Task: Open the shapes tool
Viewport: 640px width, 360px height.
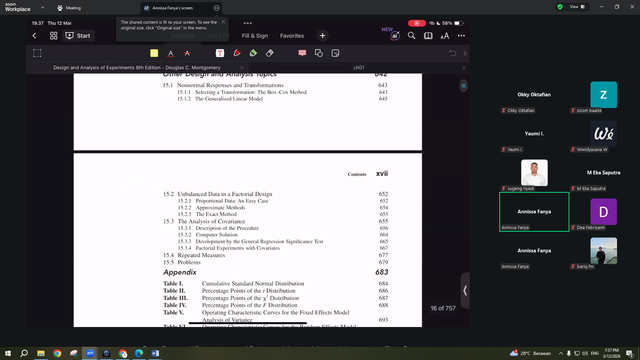Action: (x=319, y=53)
